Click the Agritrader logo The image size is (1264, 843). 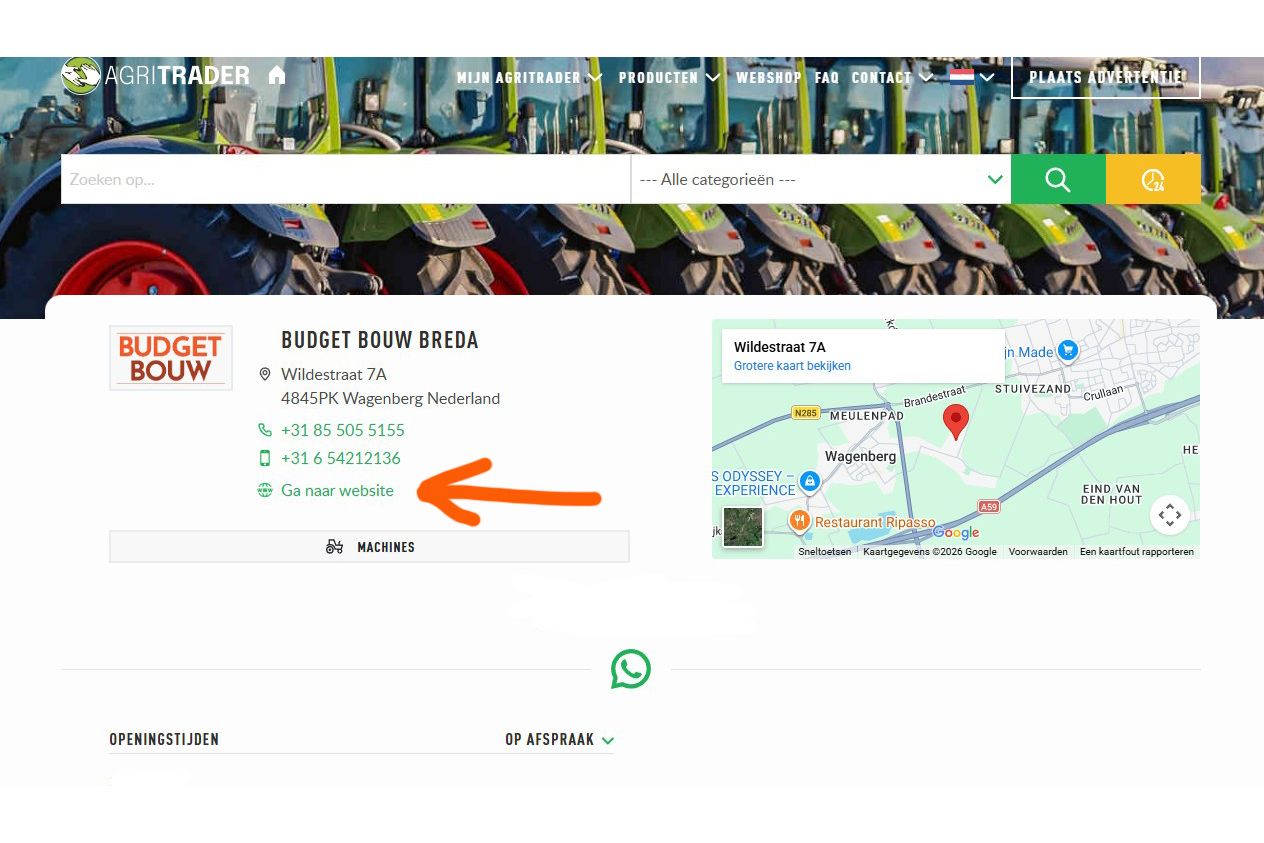coord(156,76)
